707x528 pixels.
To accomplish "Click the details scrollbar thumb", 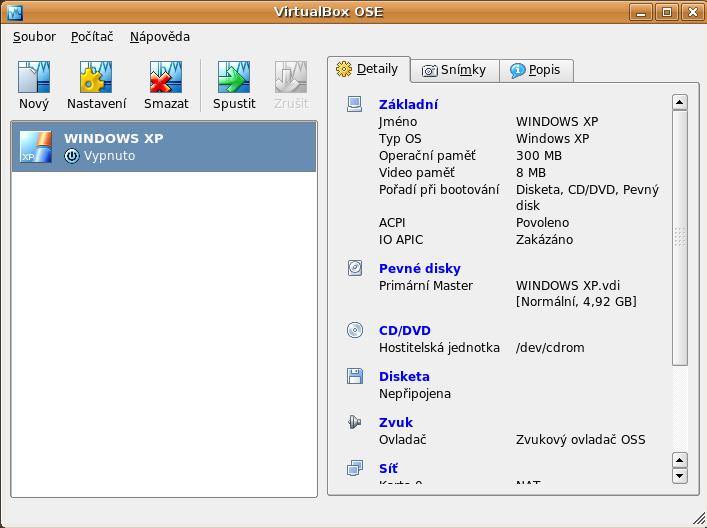I will point(679,238).
